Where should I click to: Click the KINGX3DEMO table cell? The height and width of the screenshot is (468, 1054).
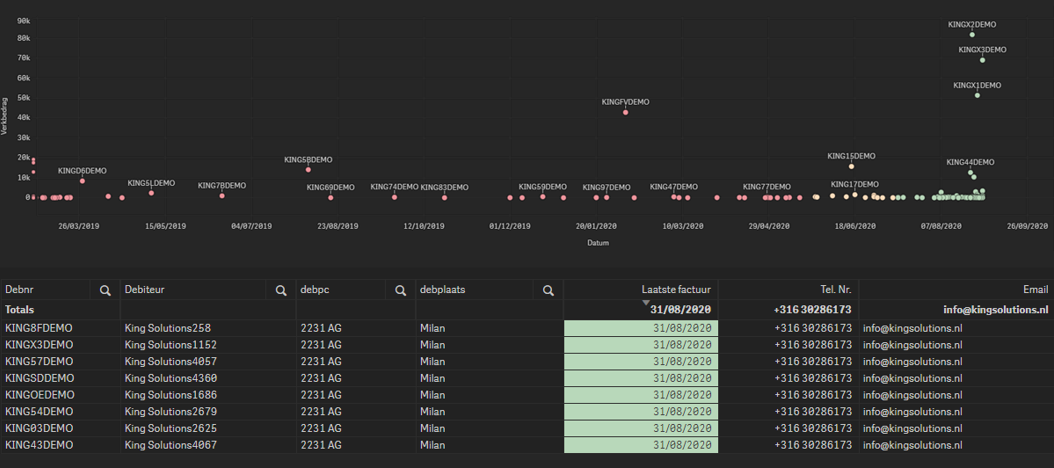click(60, 345)
